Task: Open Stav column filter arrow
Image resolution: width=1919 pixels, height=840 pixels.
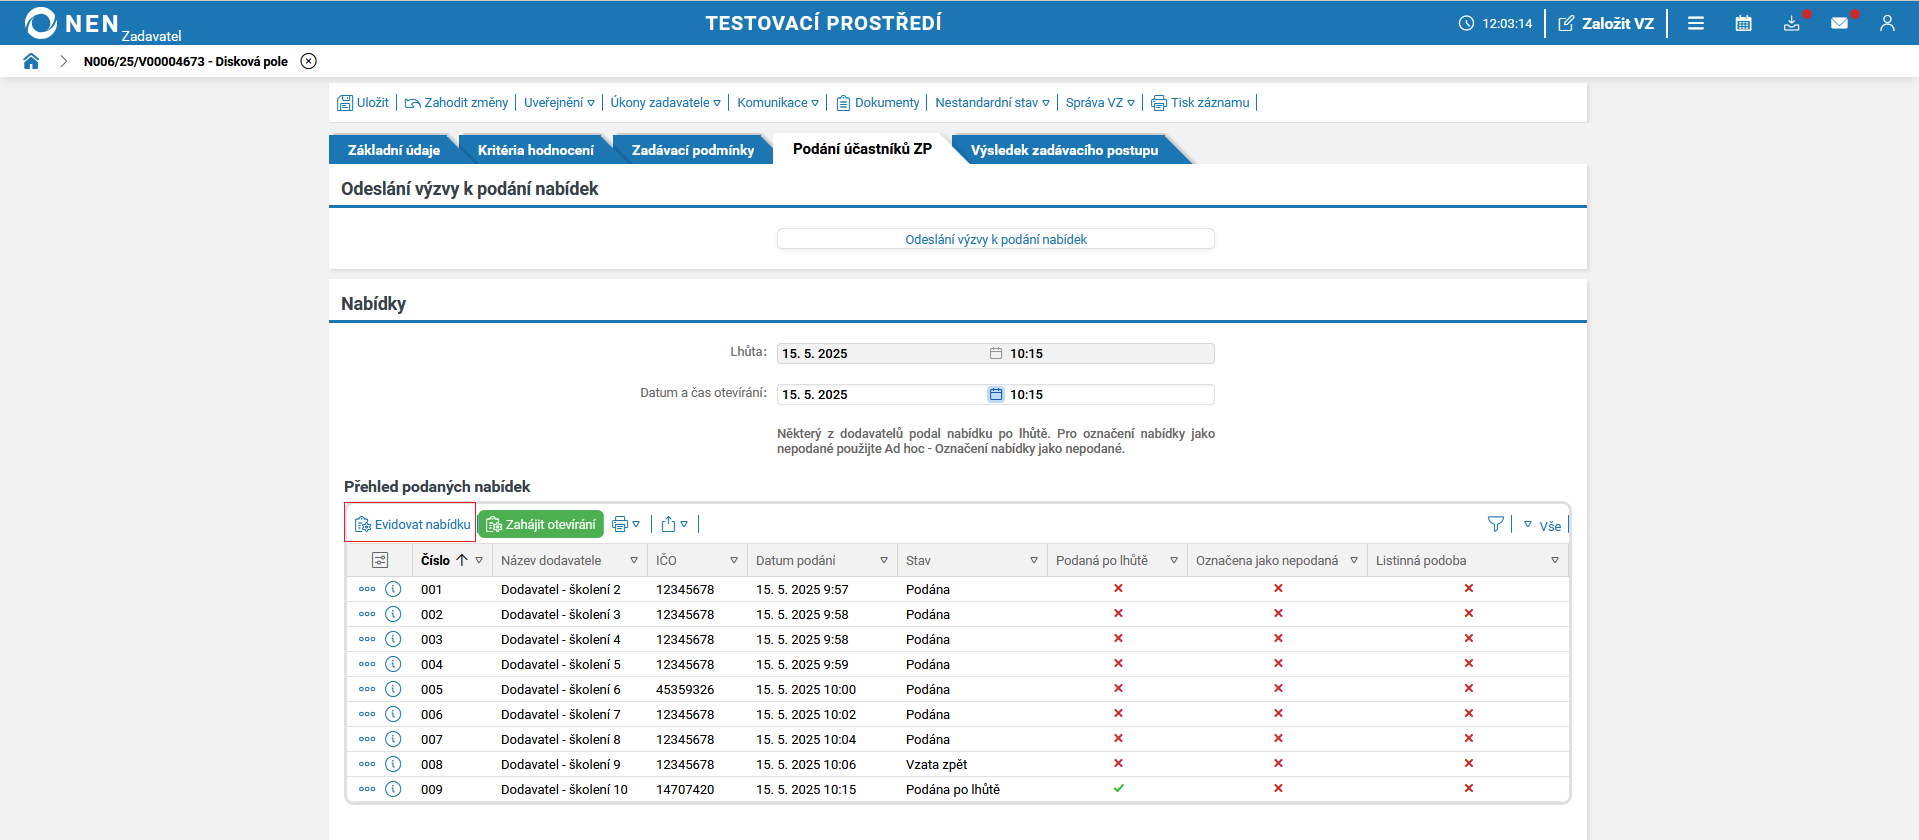Action: (x=1034, y=560)
